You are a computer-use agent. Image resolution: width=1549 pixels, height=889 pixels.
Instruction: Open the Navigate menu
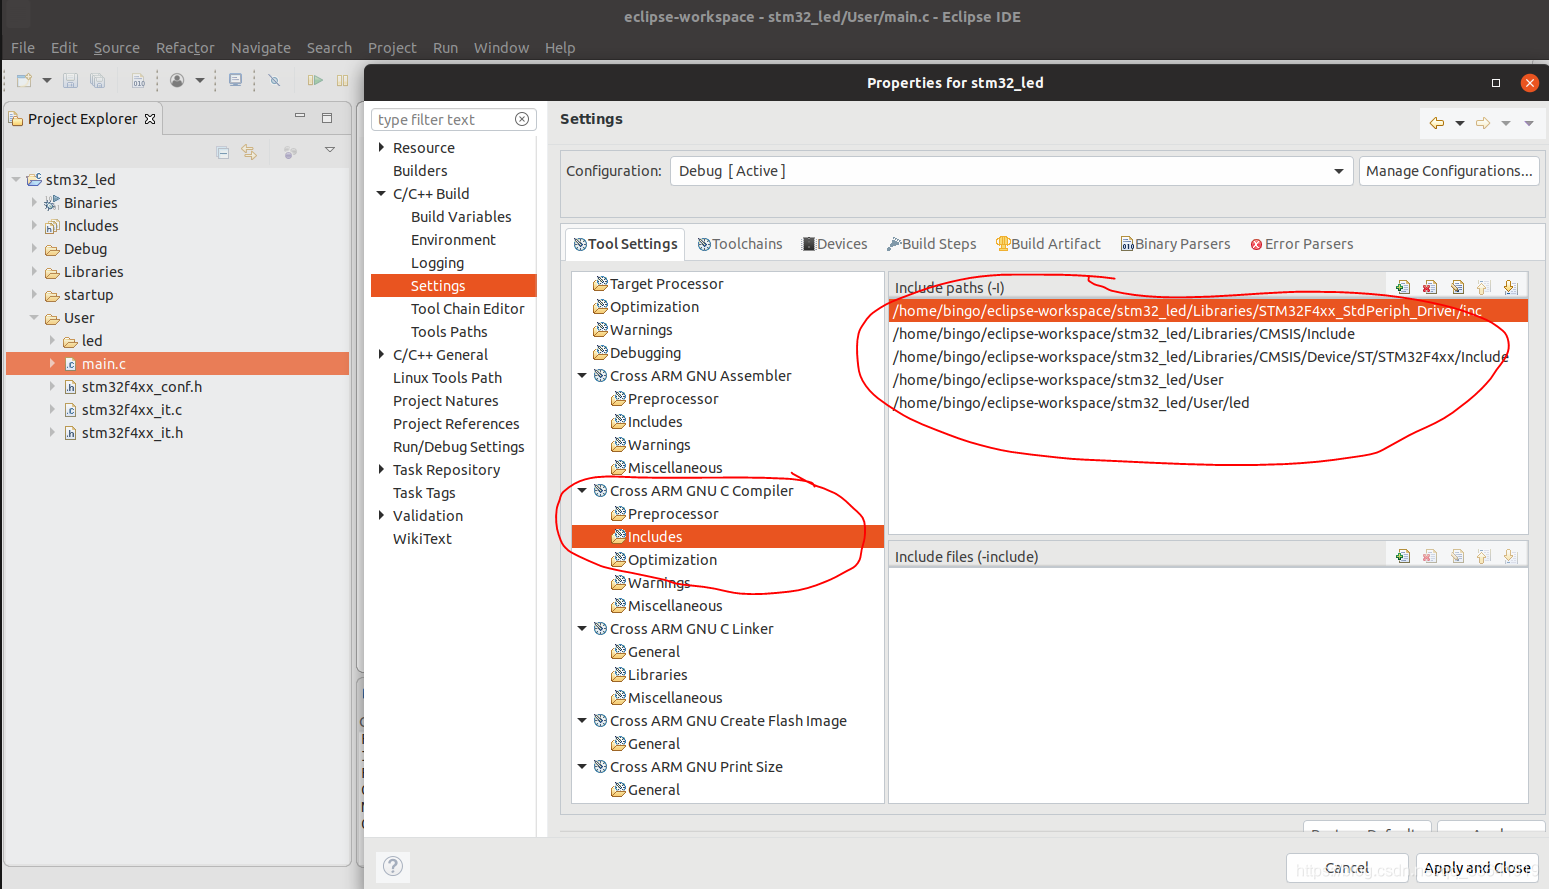tap(261, 48)
